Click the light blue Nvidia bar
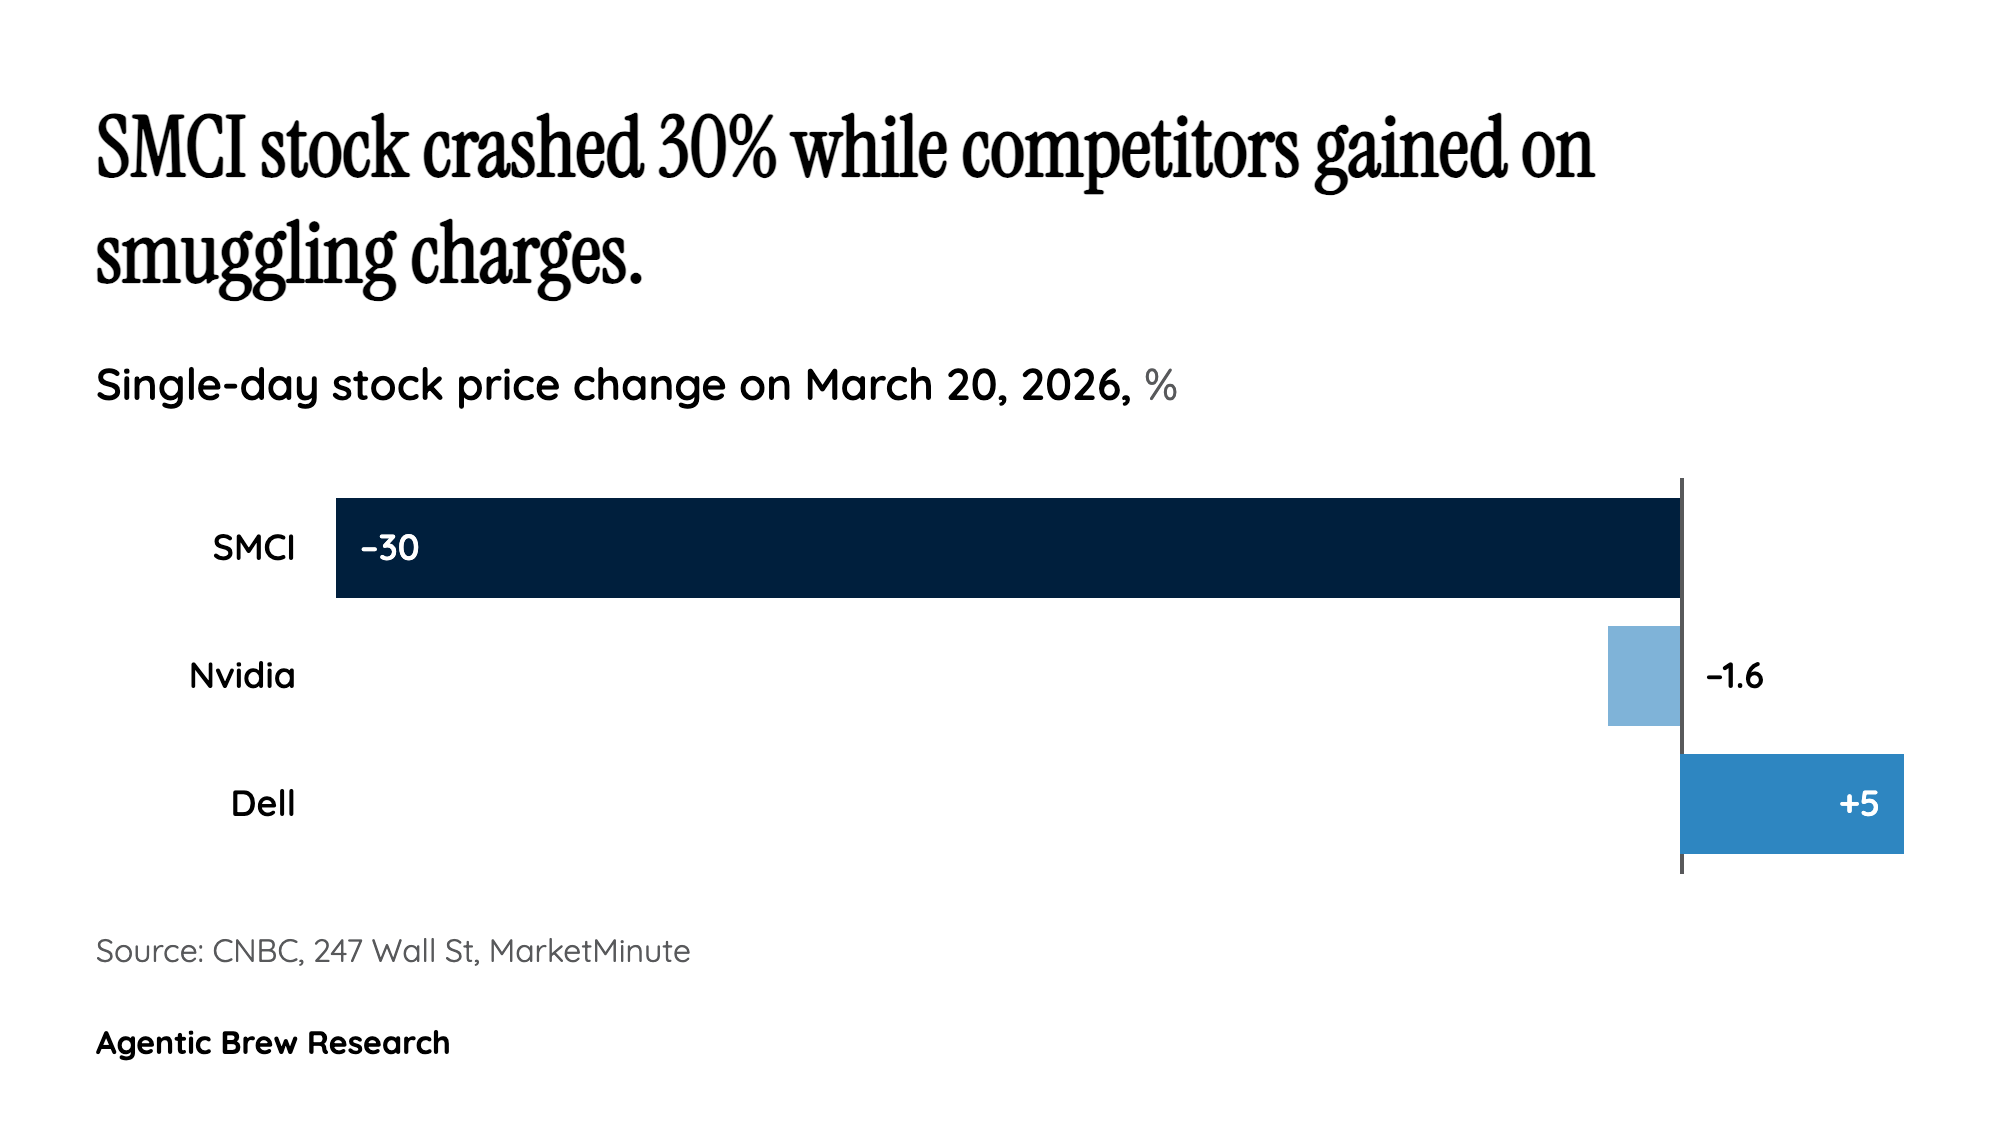The height and width of the screenshot is (1134, 2000). coord(1643,676)
